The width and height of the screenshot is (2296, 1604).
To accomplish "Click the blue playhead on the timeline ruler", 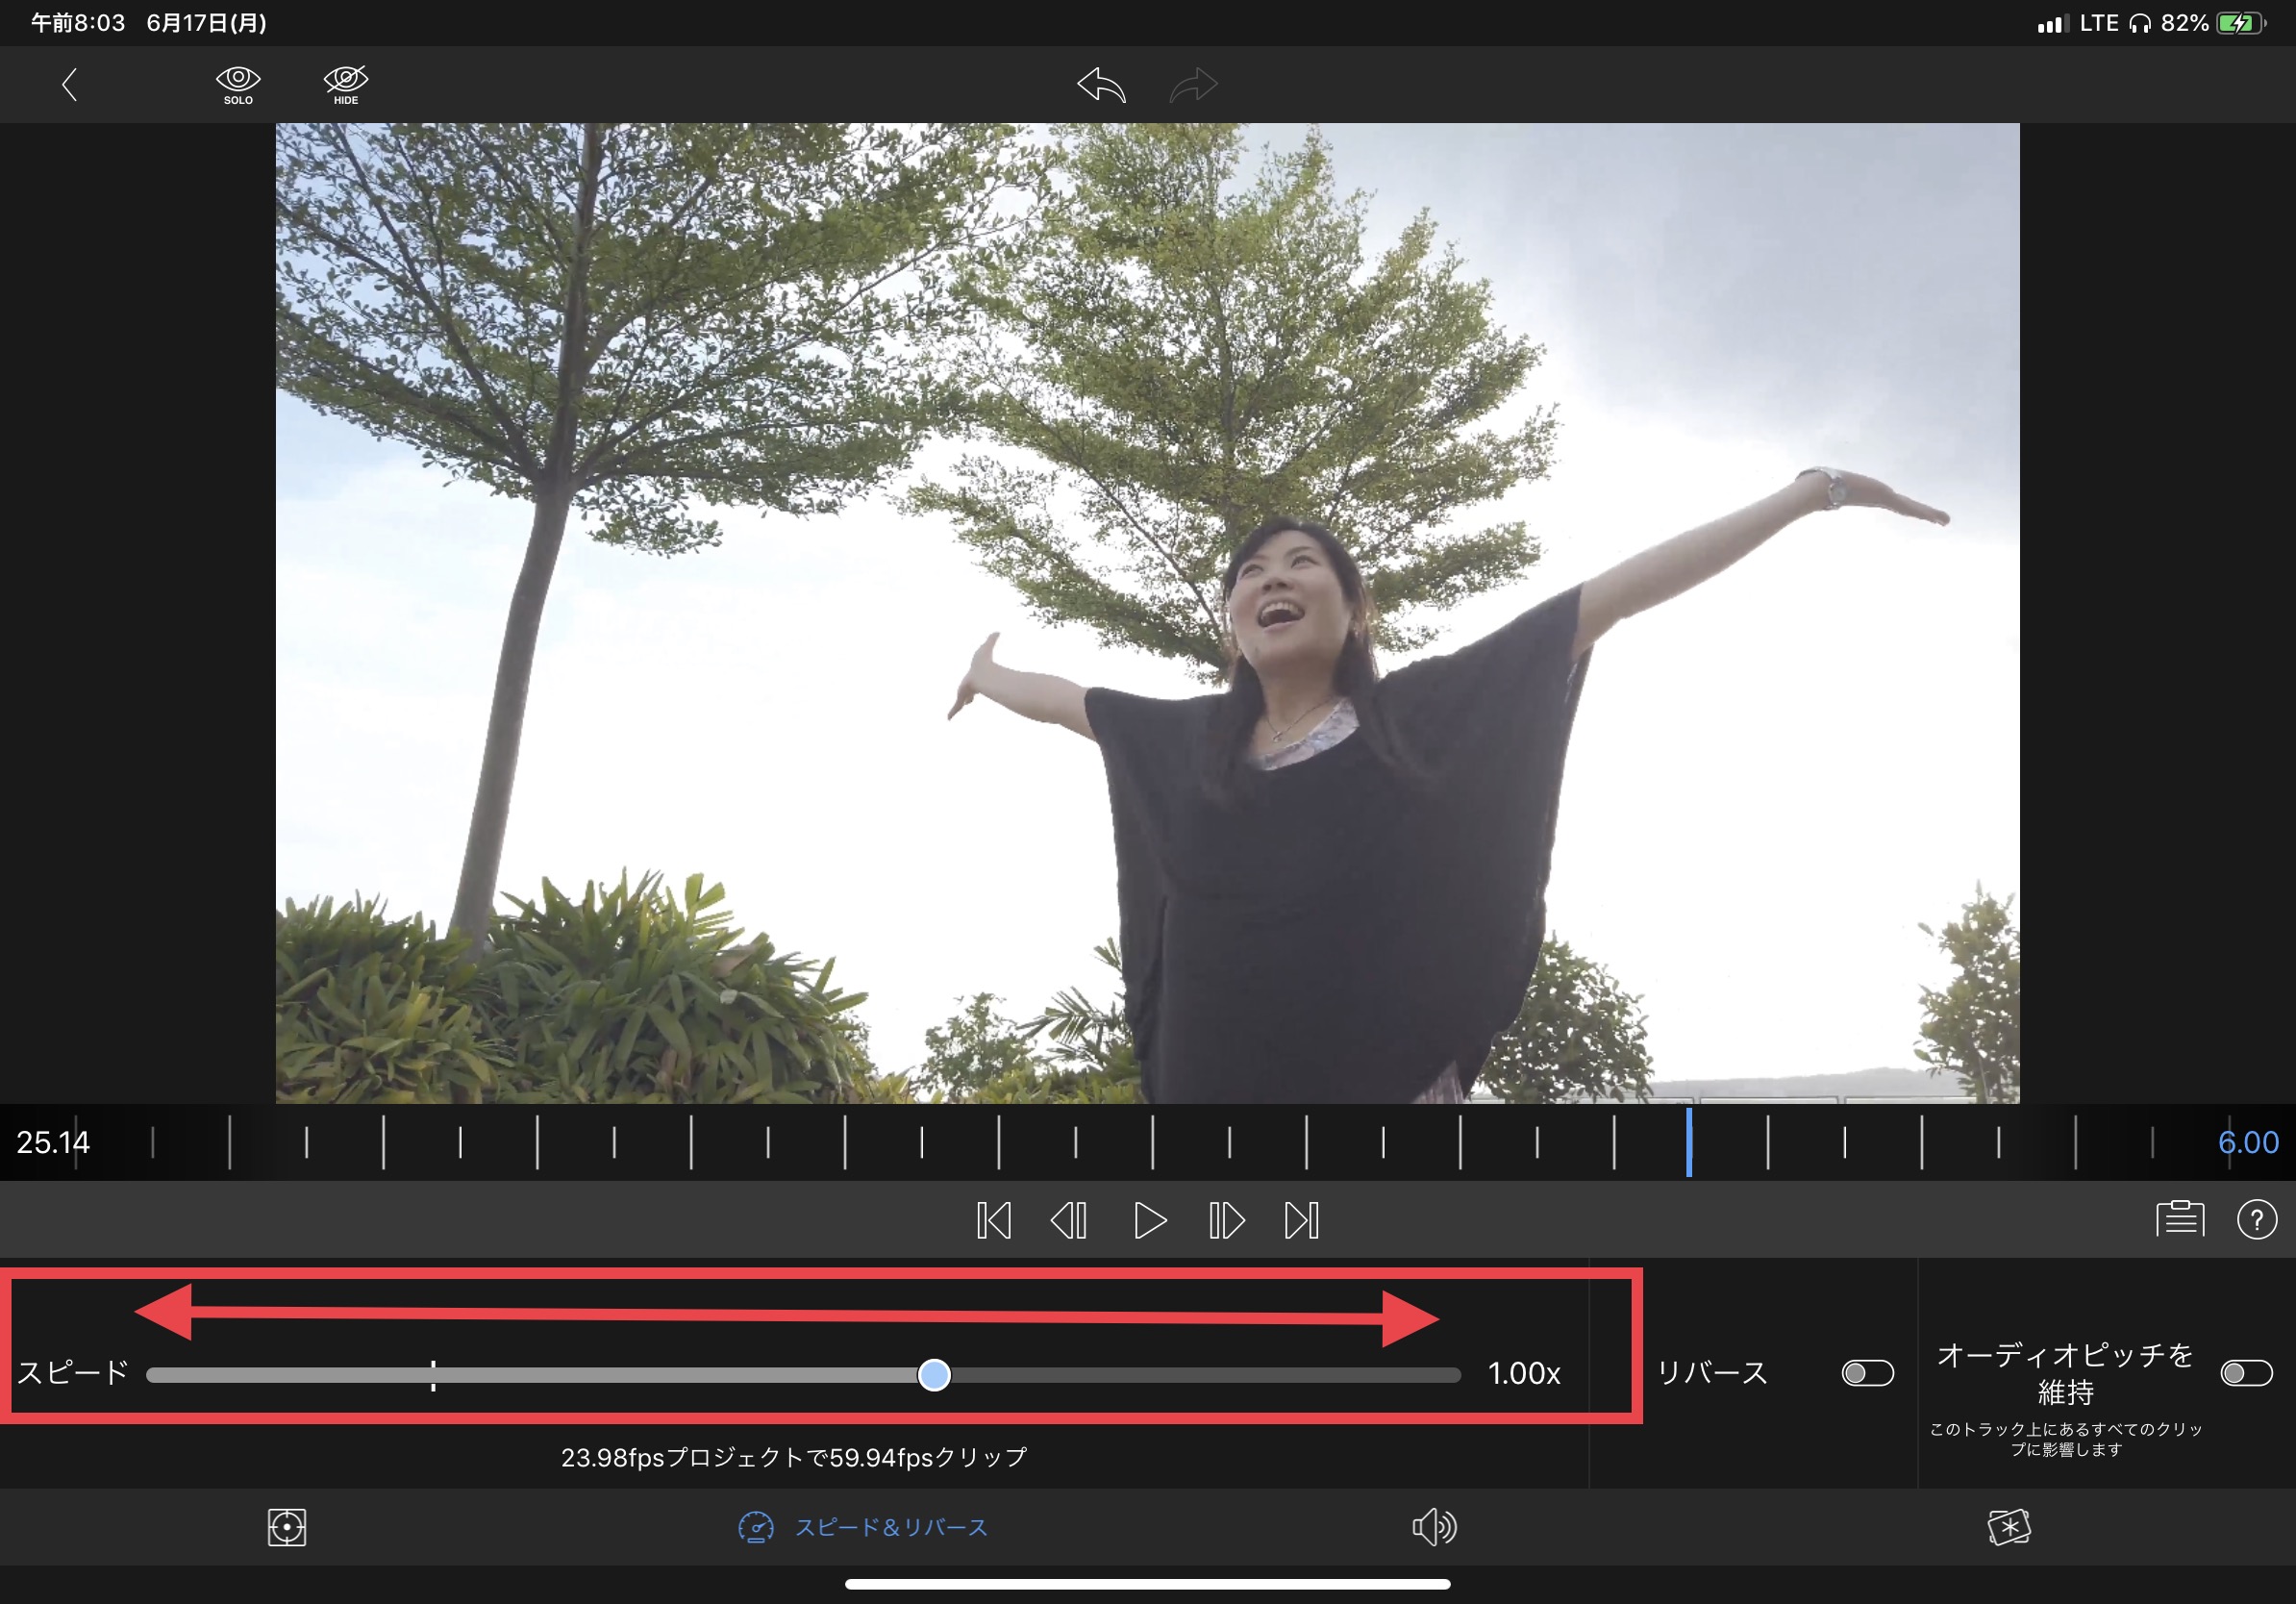I will tap(1689, 1142).
